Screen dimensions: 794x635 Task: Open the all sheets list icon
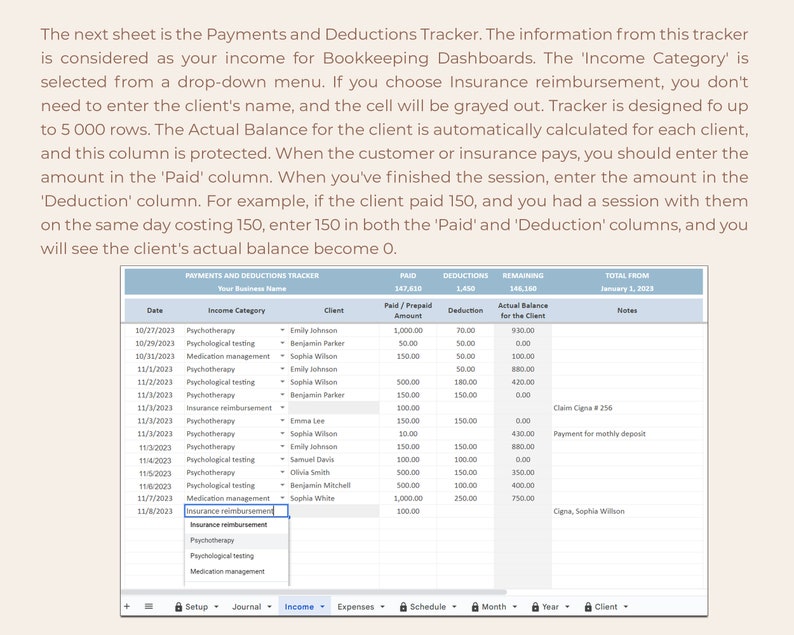149,606
